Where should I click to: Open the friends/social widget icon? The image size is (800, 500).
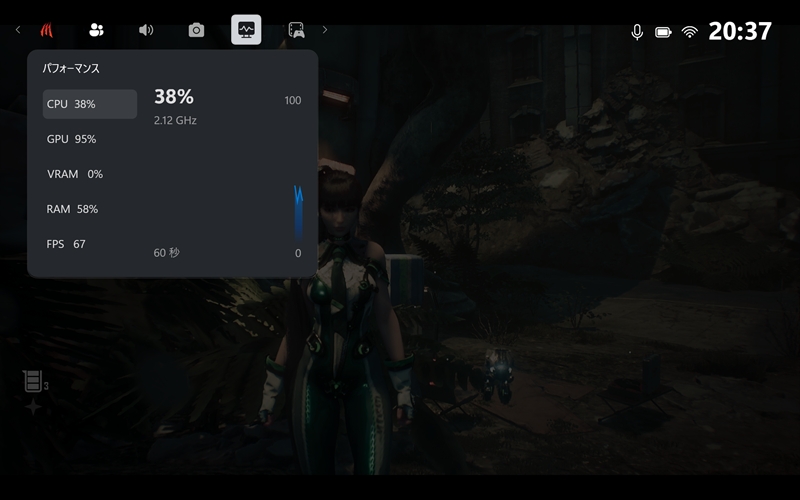[96, 30]
